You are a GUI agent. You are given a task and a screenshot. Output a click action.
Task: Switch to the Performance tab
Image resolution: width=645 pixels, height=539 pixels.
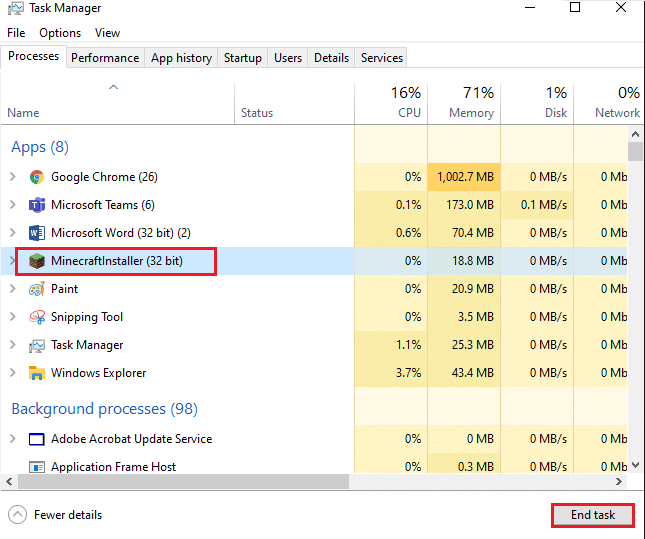tap(105, 58)
